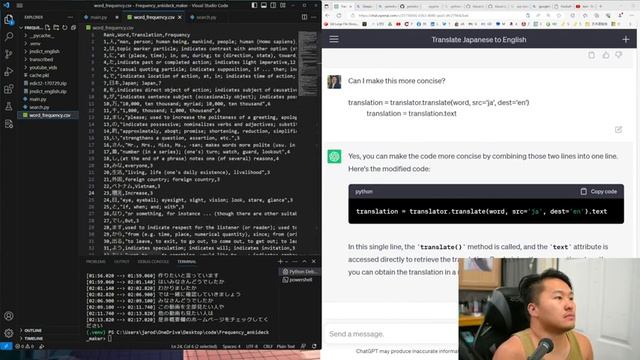Viewport: 640px width, 360px height.
Task: Reload the browser page
Action: coord(339,16)
